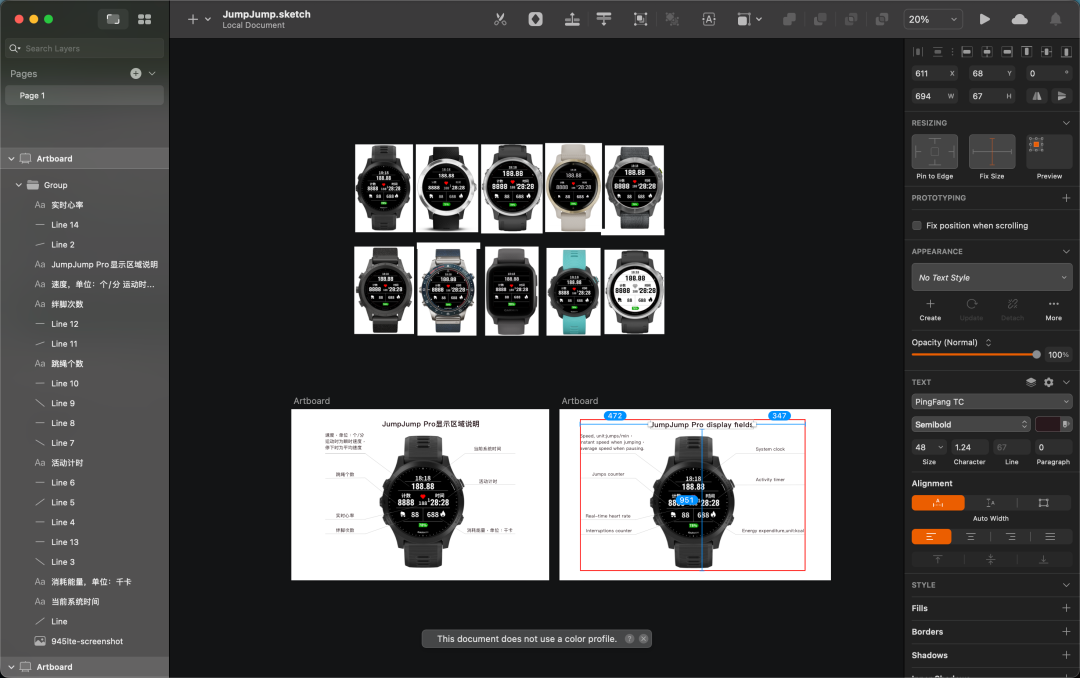
Task: Select Page 1 in Pages list
Action: click(x=84, y=96)
